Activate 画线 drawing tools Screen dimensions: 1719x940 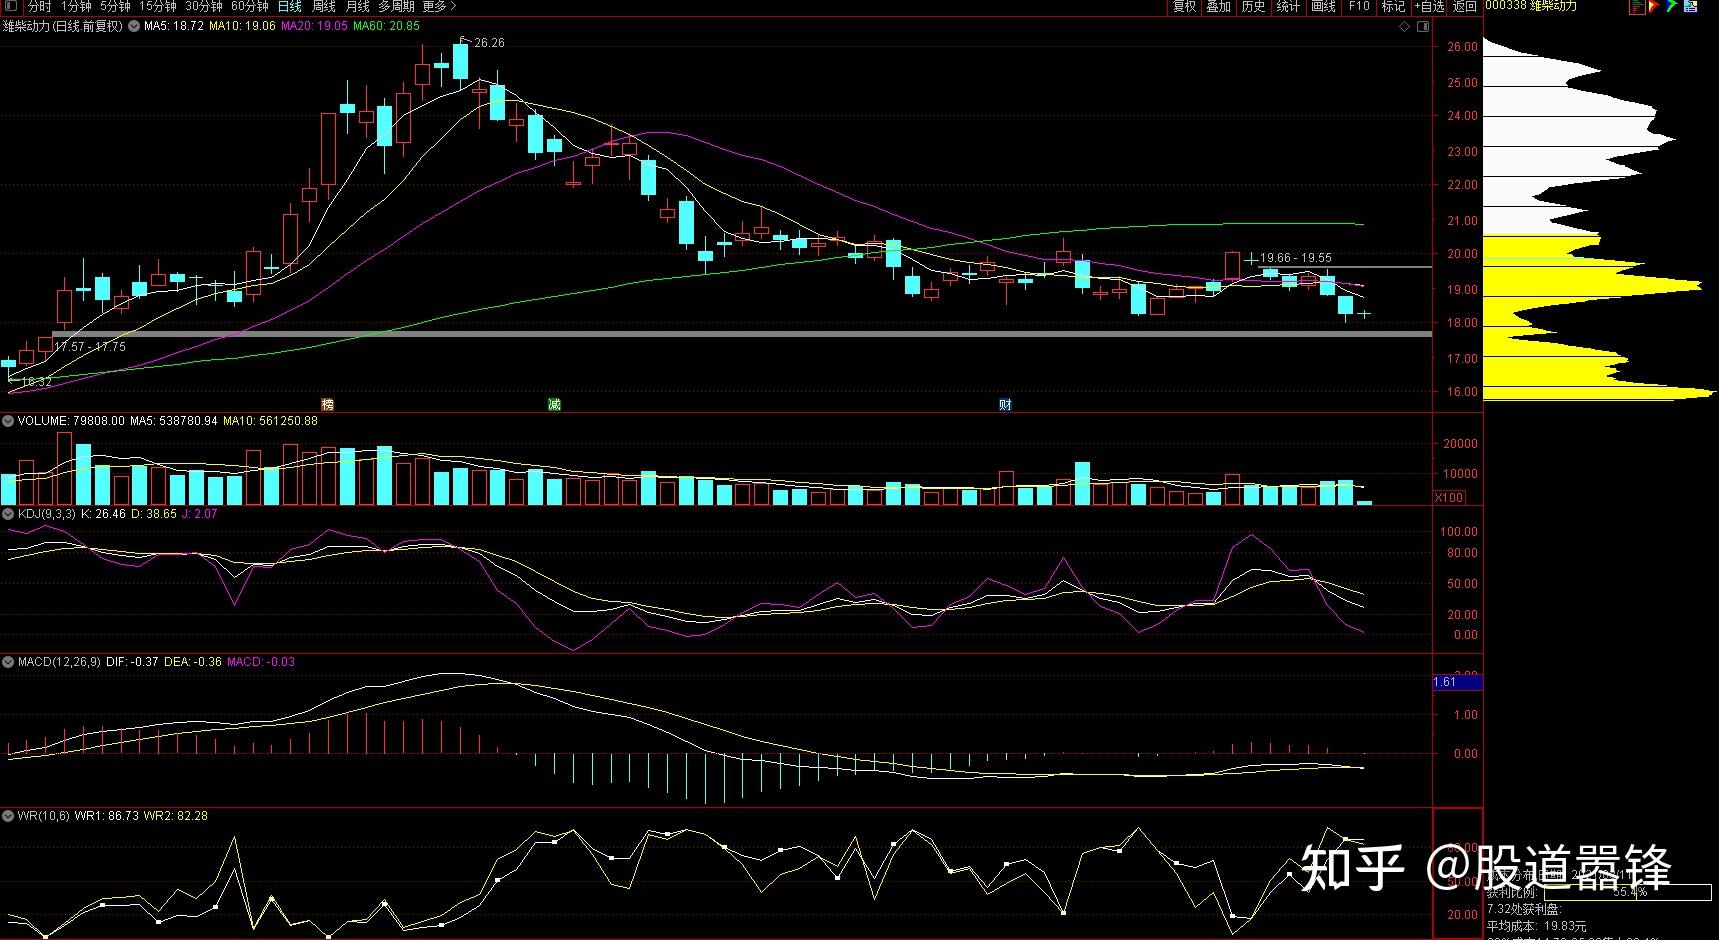tap(1324, 6)
